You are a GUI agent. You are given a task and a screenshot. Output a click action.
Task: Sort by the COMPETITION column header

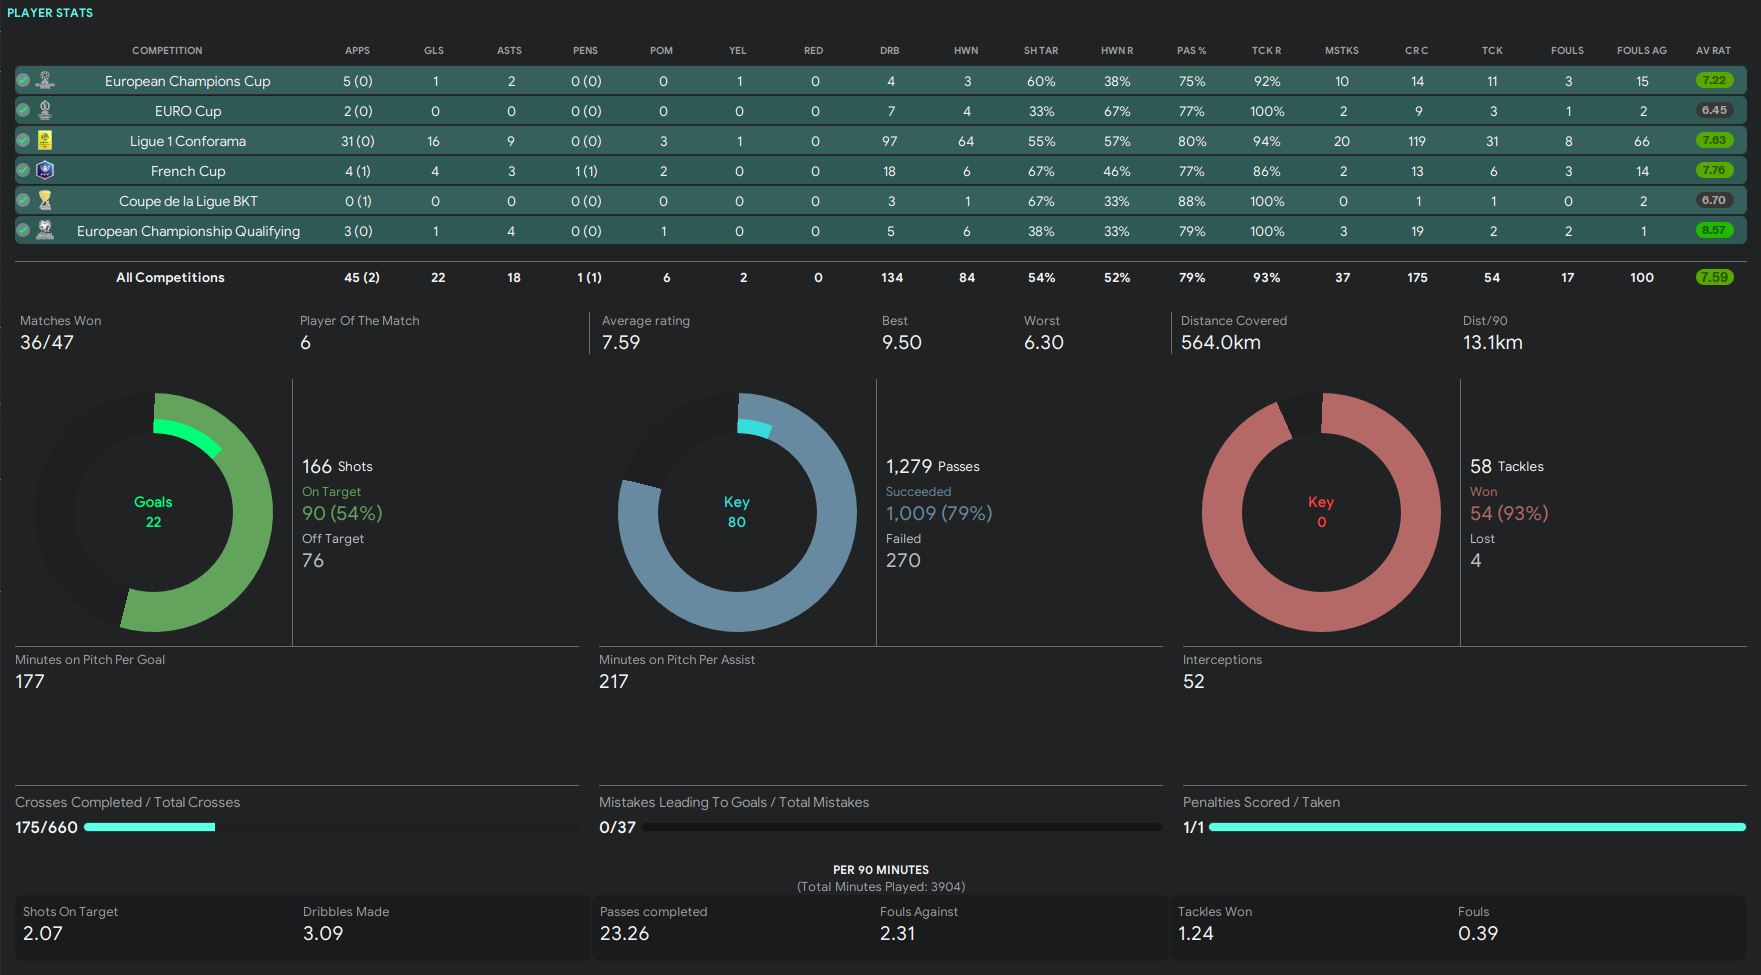[x=167, y=50]
